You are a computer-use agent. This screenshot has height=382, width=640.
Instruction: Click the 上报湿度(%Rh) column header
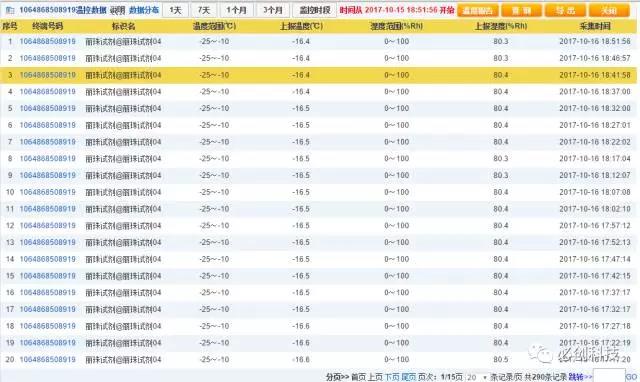coord(501,27)
